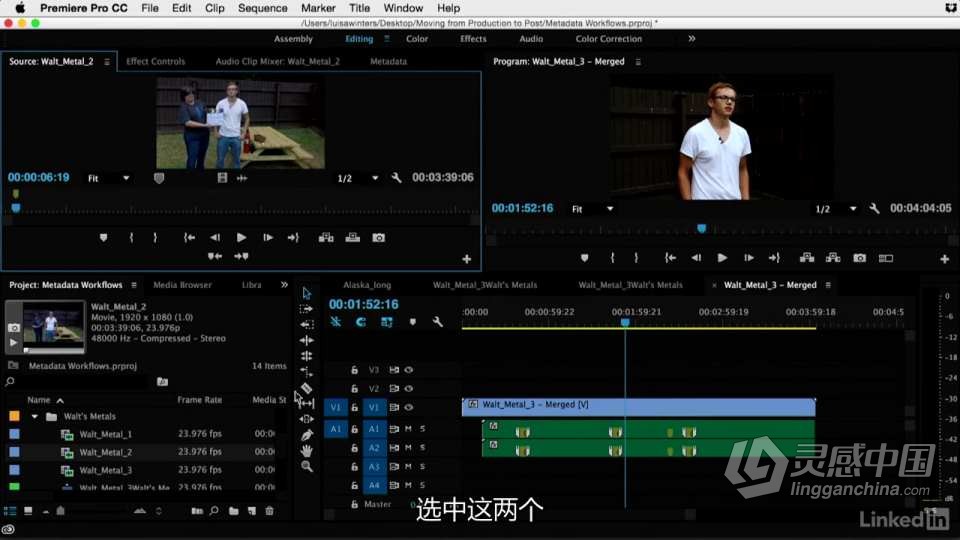Delete selected item with trash icon

269,511
